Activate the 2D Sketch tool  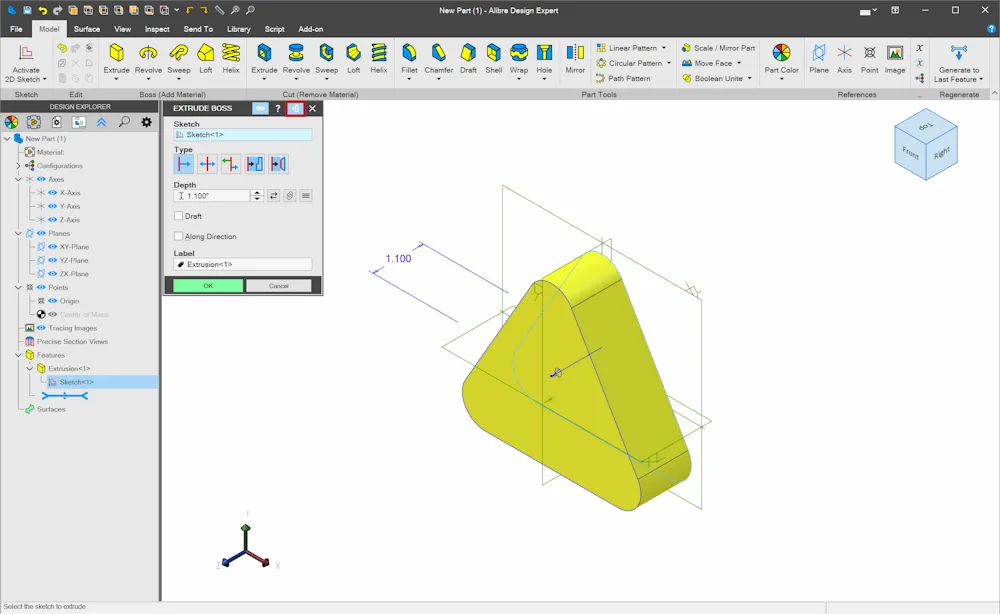[26, 64]
